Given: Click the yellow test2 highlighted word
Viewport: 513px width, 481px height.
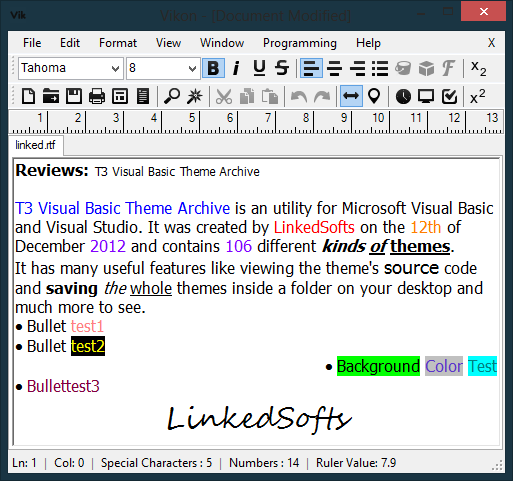Looking at the screenshot, I should pyautogui.click(x=88, y=346).
